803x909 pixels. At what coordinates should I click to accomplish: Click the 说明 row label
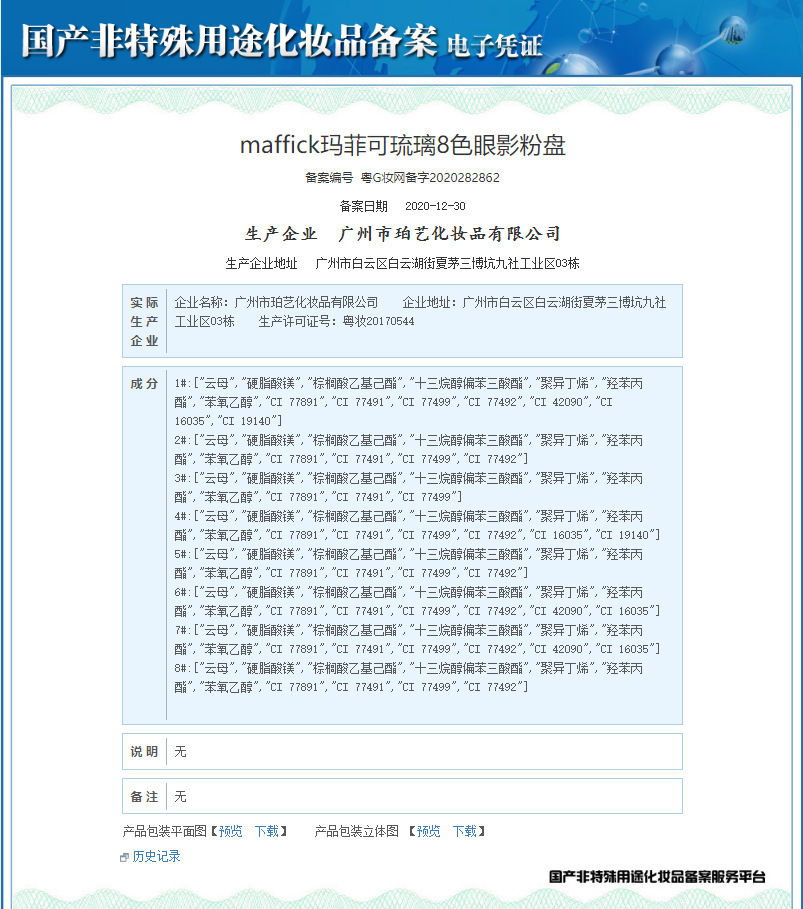pyautogui.click(x=144, y=752)
